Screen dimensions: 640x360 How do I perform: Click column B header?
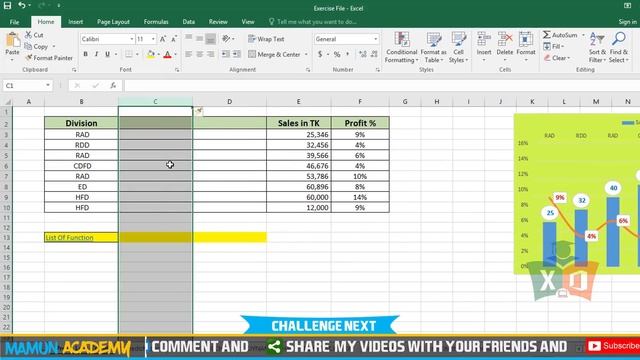81,101
